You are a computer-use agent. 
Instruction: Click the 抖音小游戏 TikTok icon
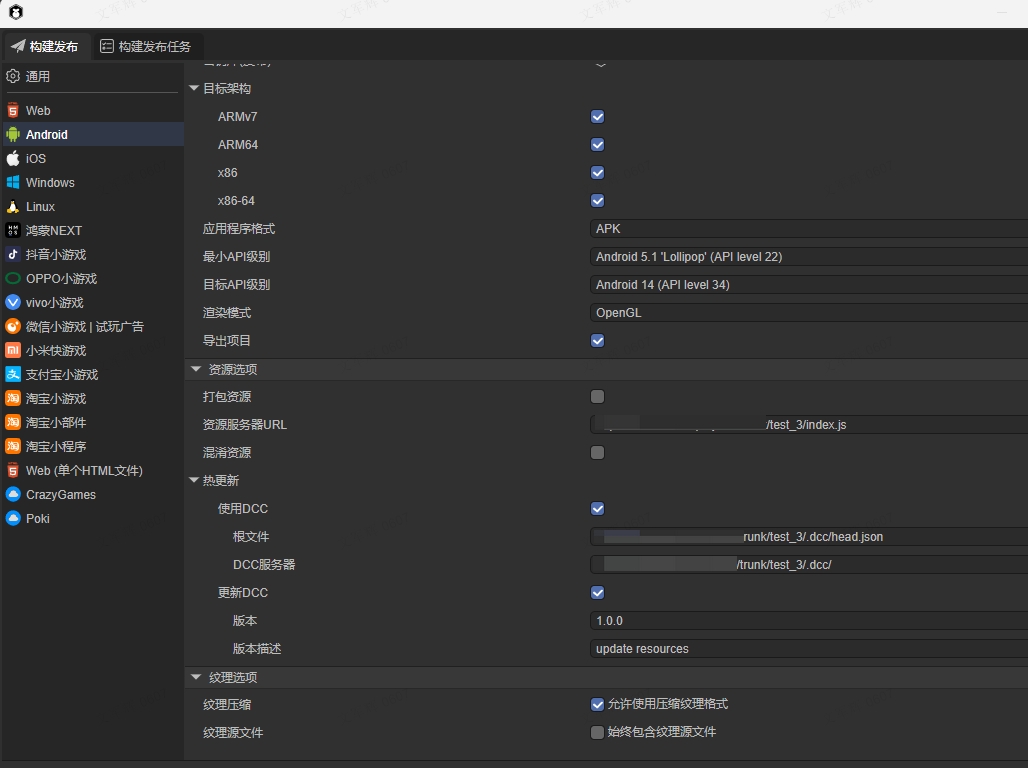[13, 254]
